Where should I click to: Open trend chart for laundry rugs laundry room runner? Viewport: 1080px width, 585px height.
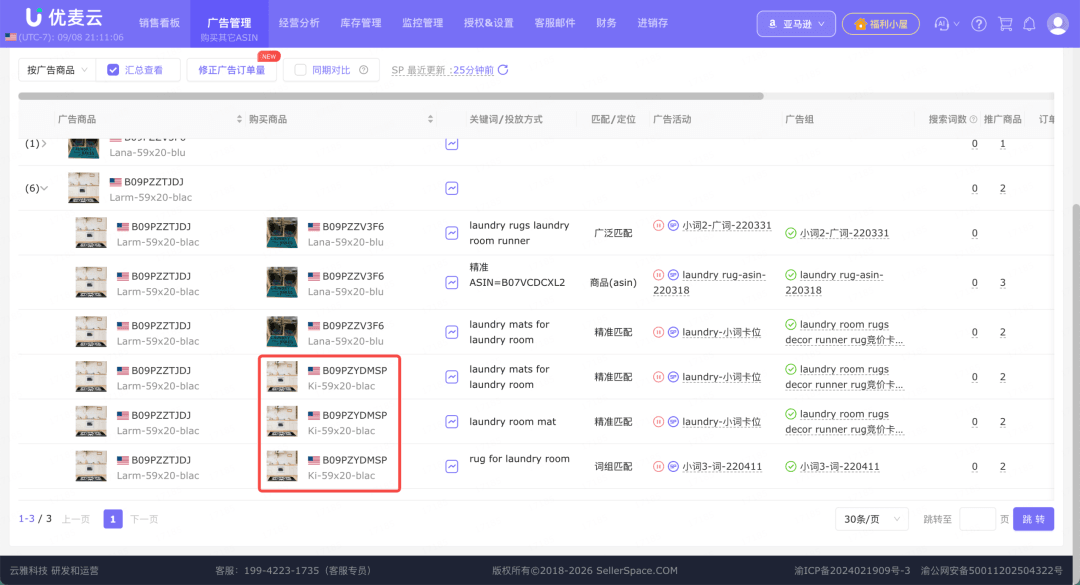[x=452, y=233]
